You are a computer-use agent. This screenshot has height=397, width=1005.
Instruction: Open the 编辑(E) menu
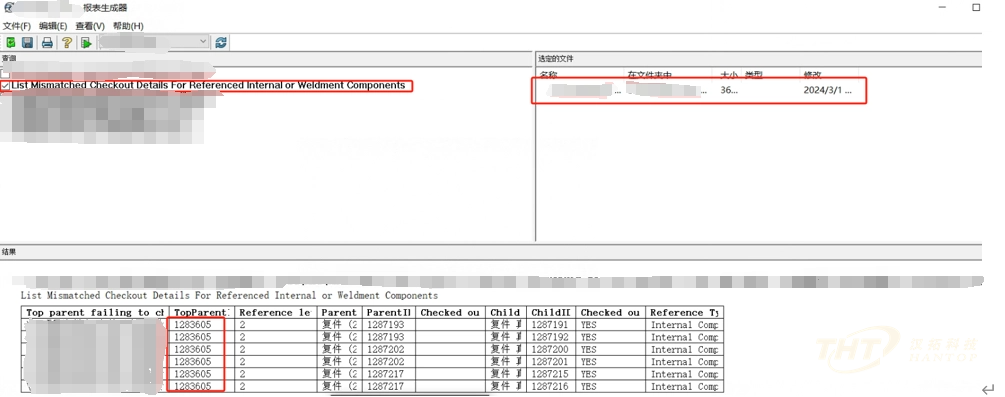point(53,26)
